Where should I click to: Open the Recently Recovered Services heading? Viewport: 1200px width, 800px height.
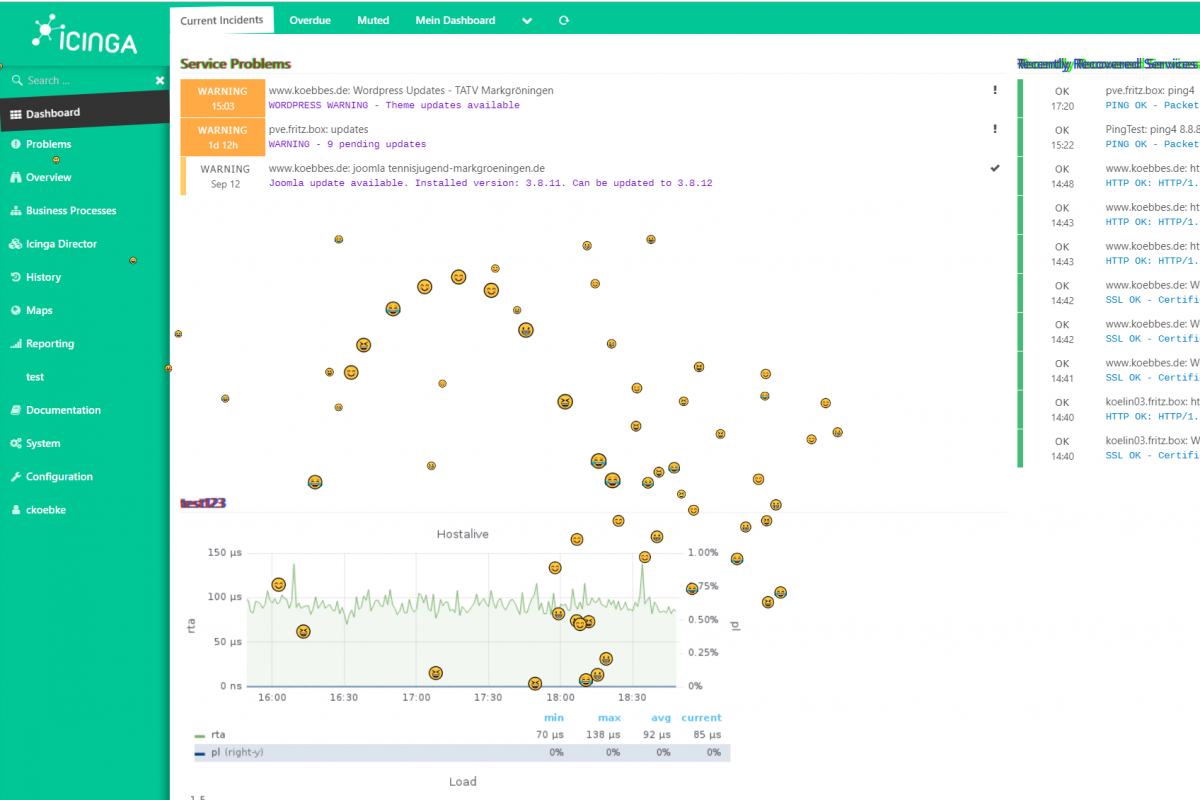click(1107, 63)
